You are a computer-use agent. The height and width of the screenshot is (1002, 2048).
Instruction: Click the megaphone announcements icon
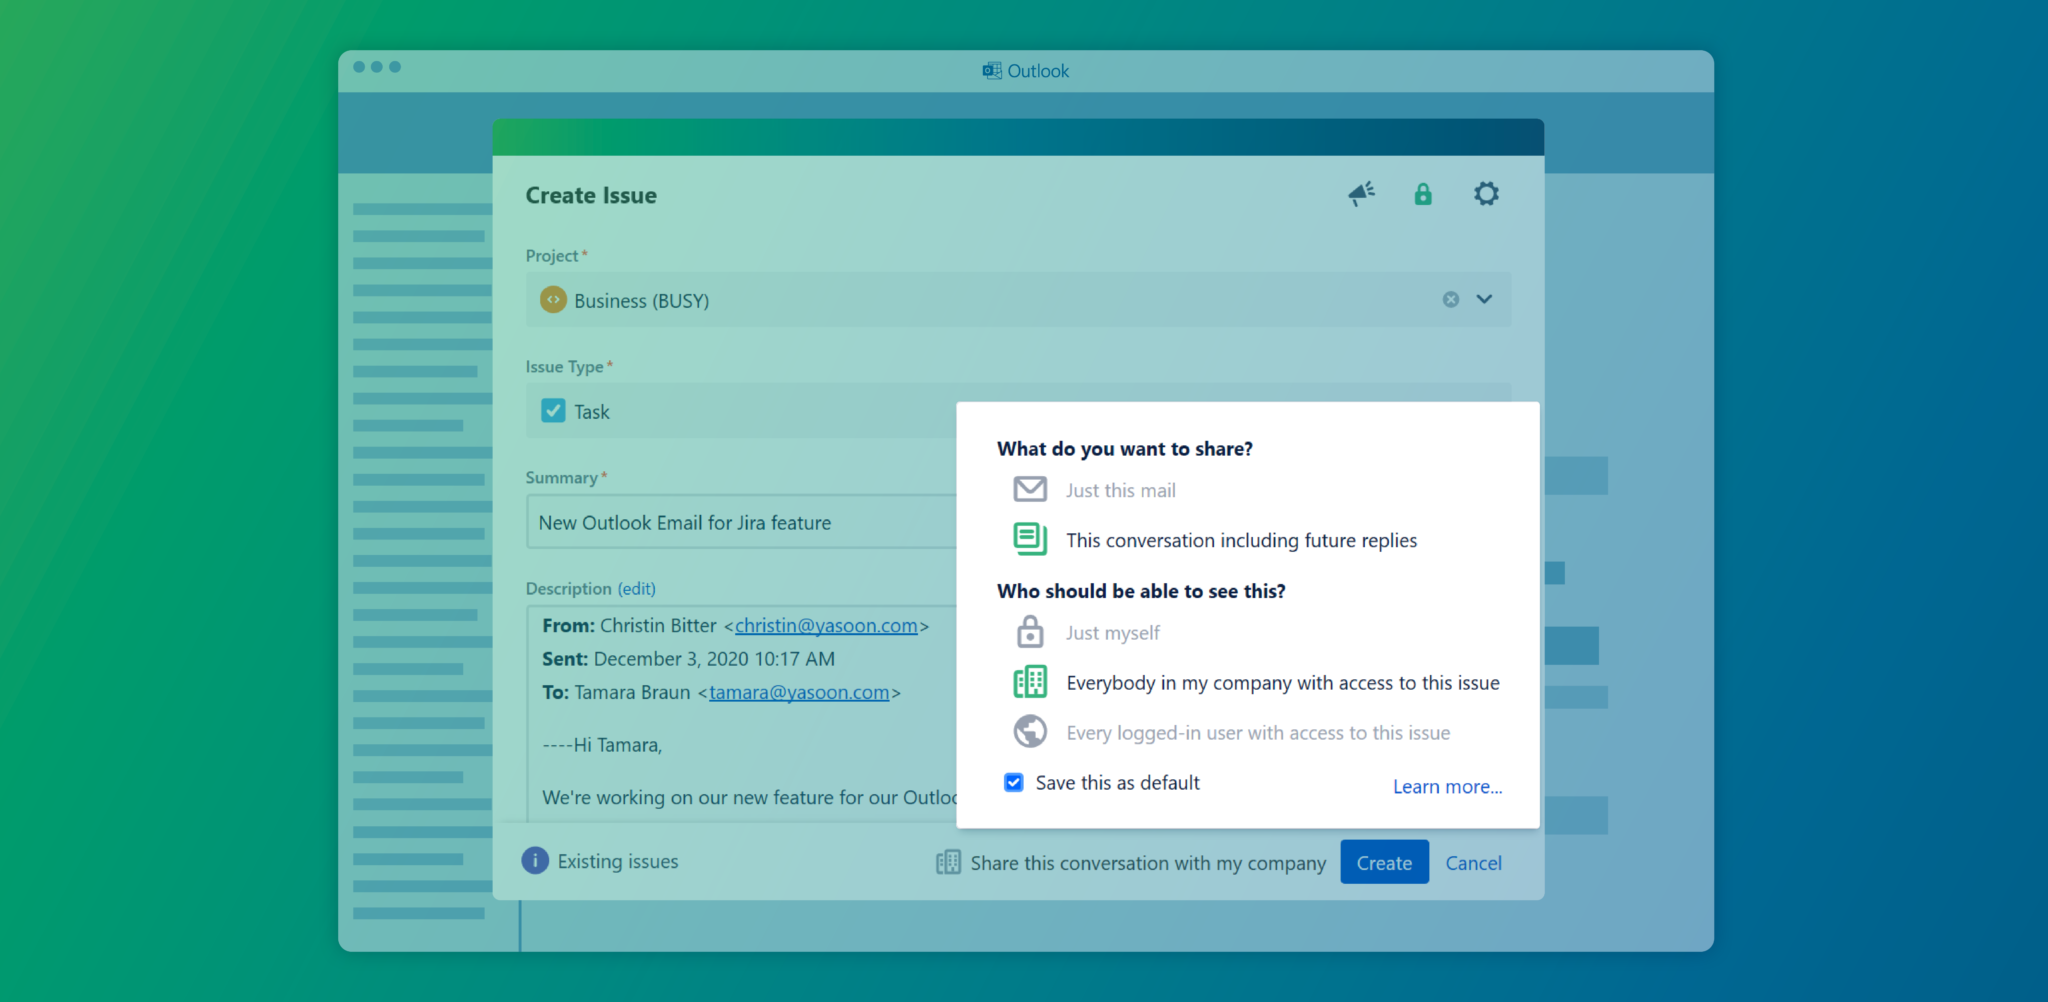(x=1360, y=194)
